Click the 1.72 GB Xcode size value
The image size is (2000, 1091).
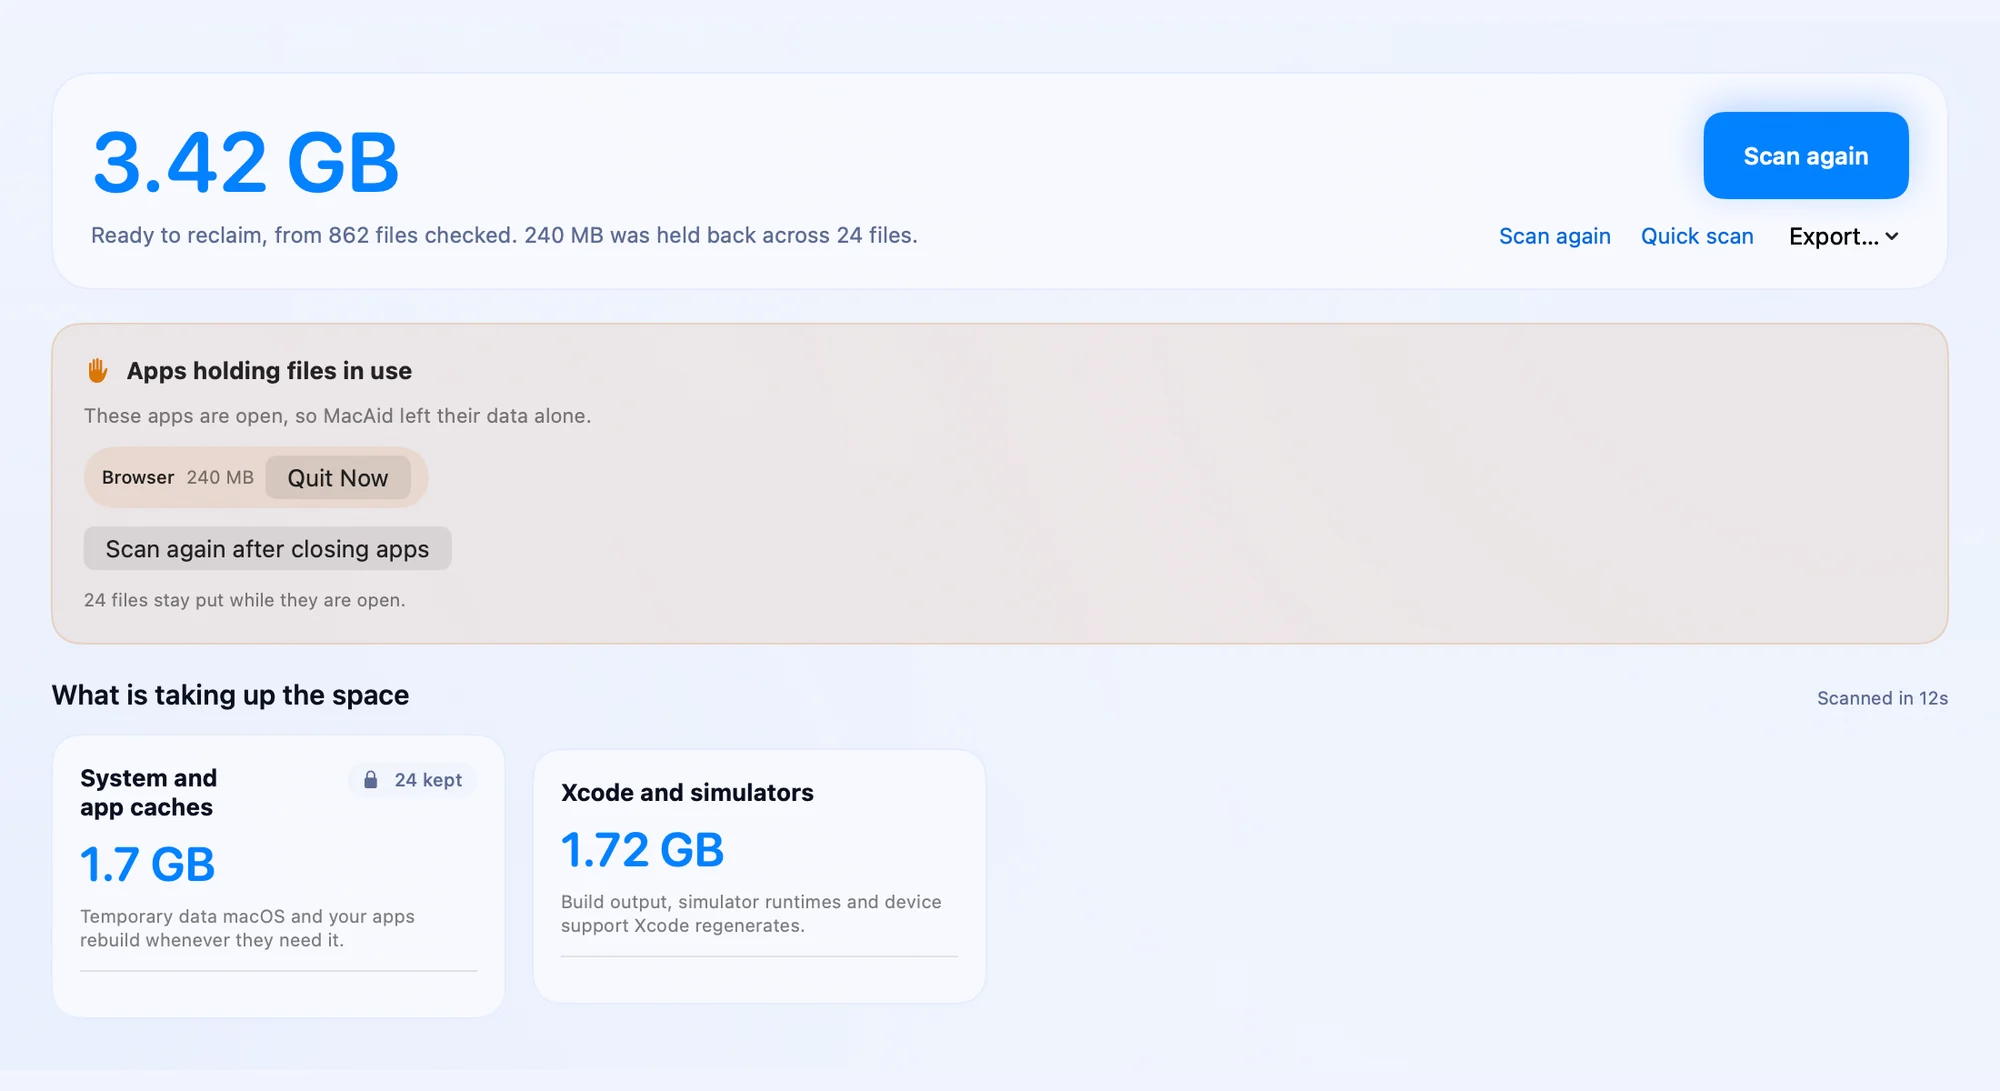[642, 851]
